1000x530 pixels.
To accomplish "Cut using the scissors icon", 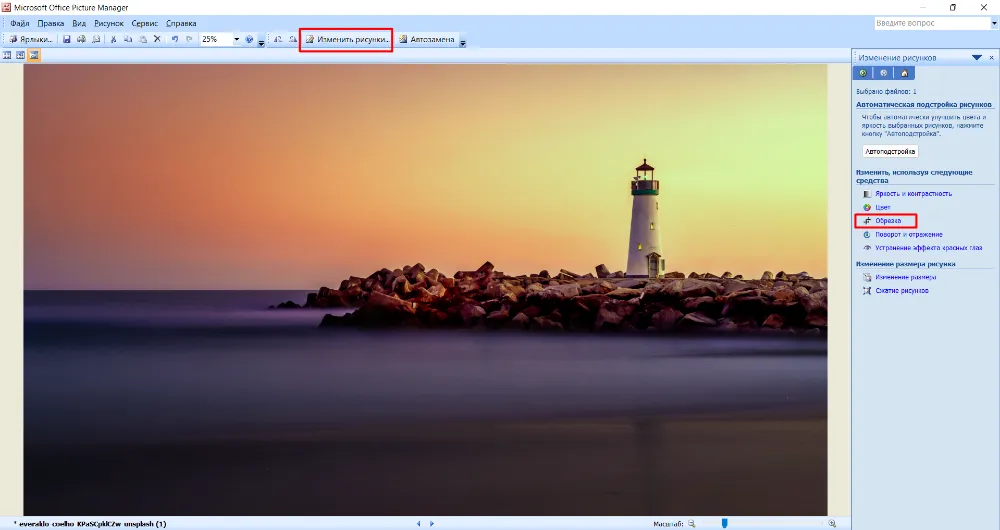I will (114, 39).
